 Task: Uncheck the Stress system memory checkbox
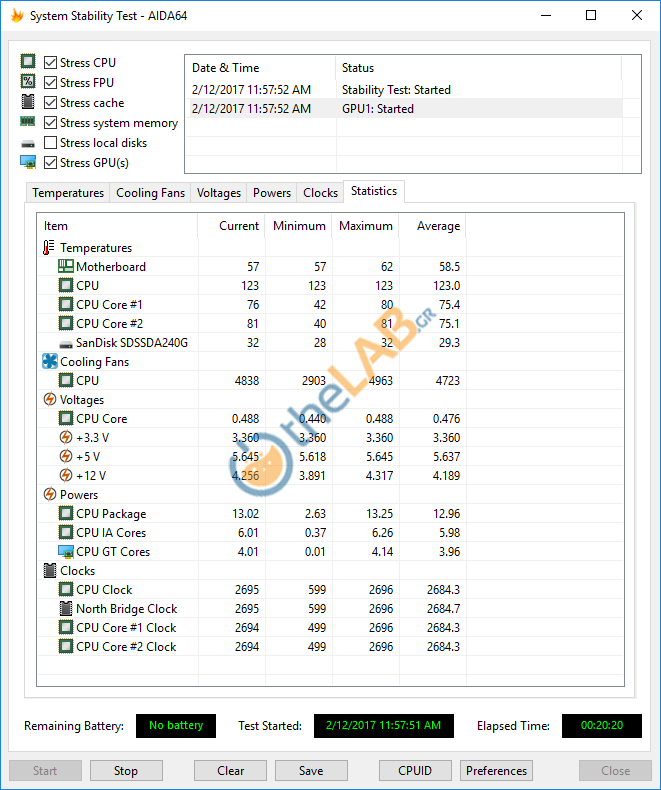pos(50,122)
